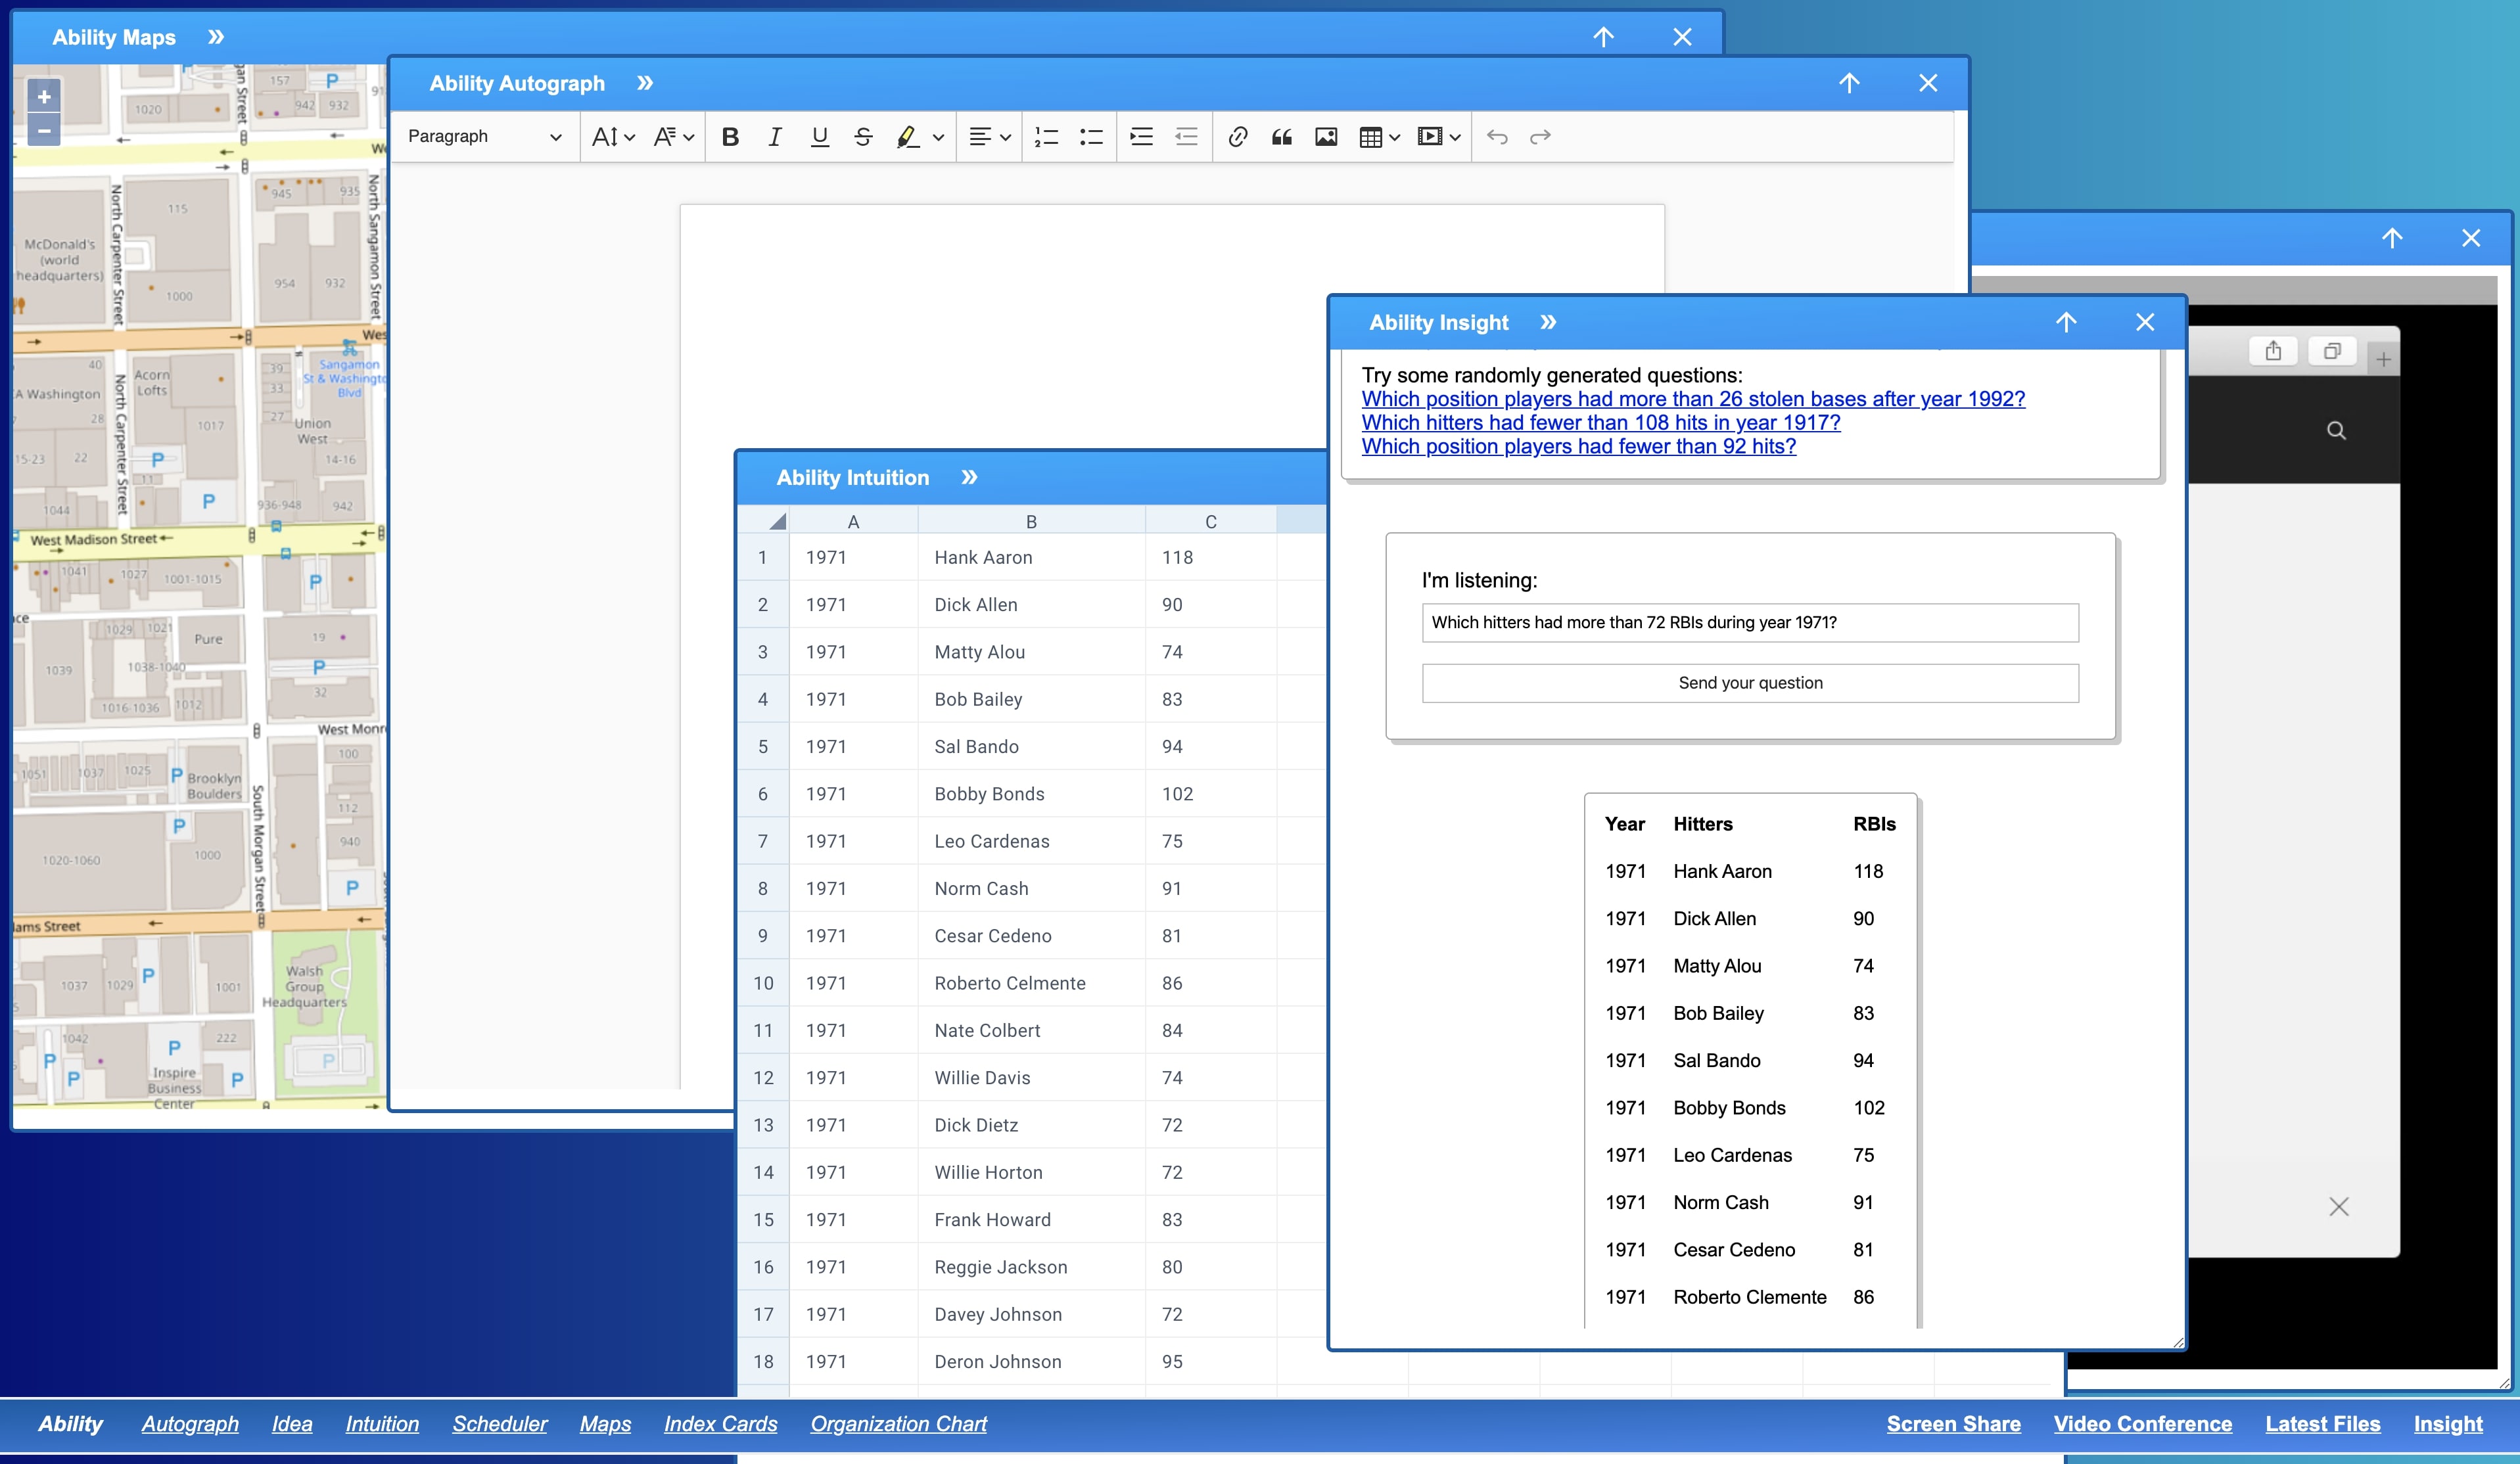Viewport: 2520px width, 1464px height.
Task: Insert a block quote
Action: [1281, 137]
